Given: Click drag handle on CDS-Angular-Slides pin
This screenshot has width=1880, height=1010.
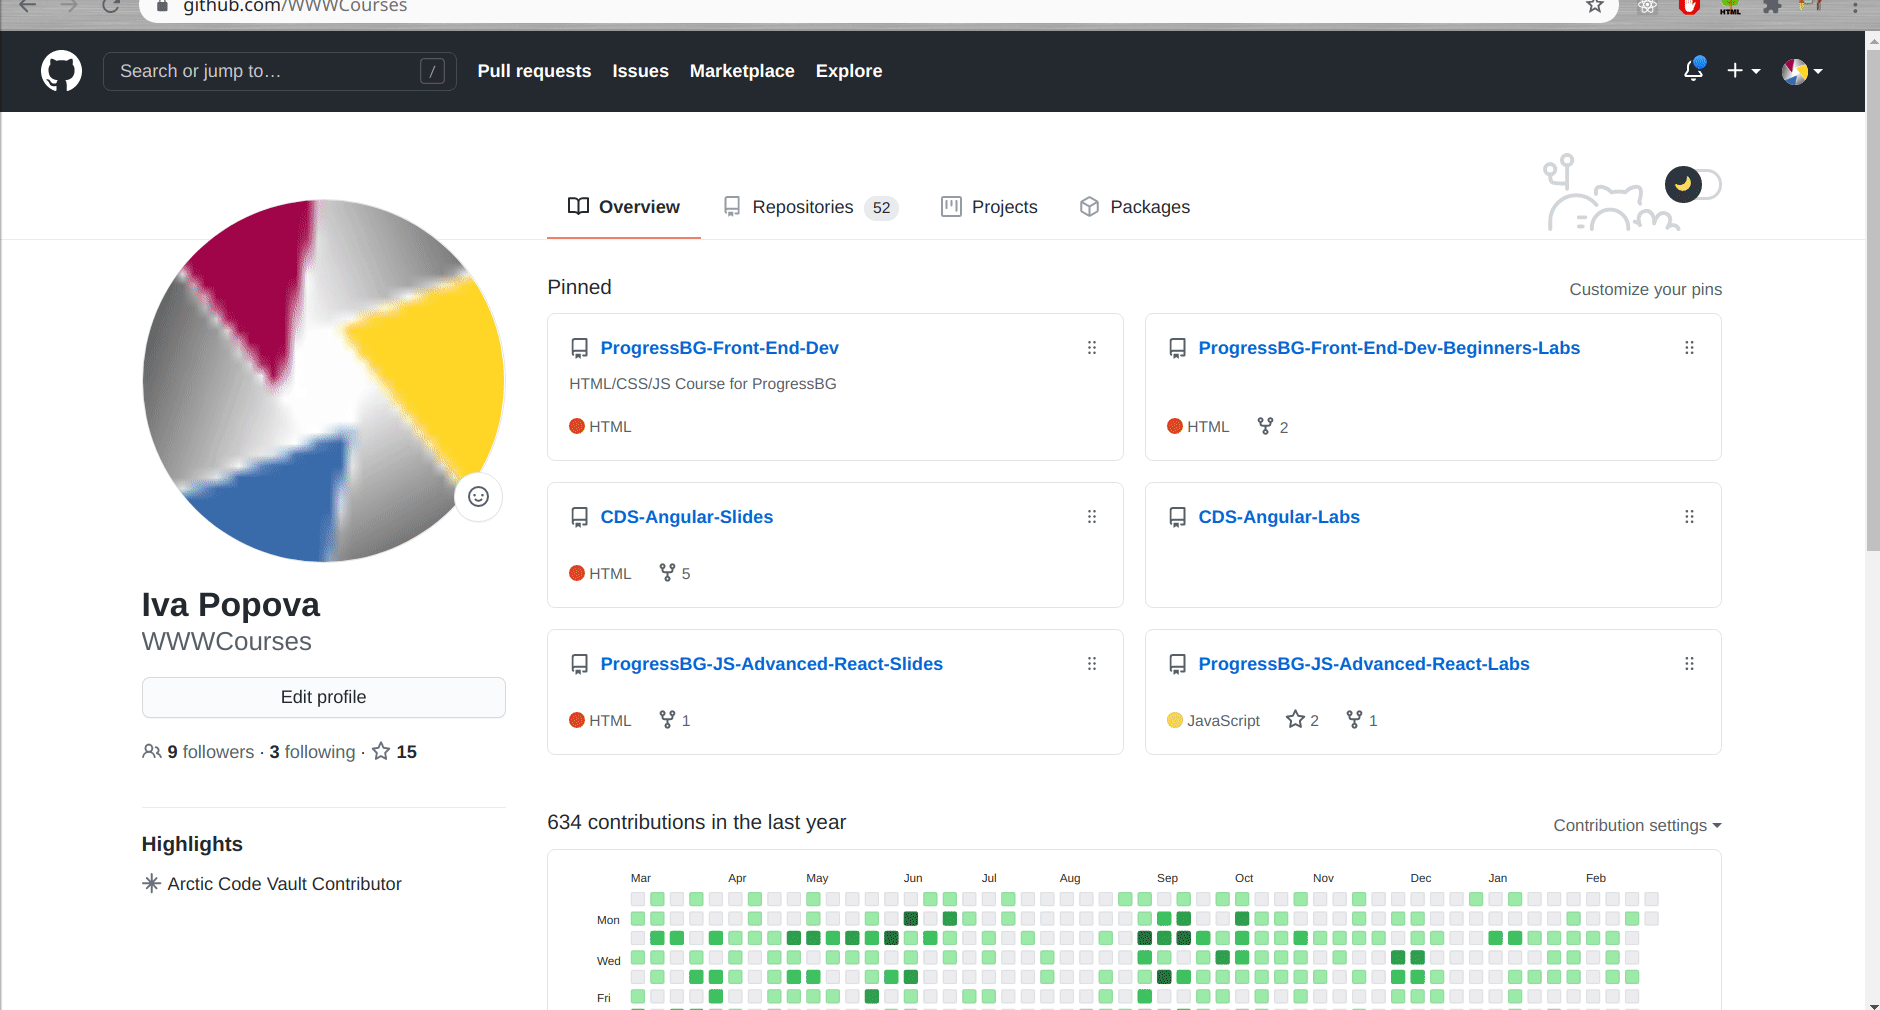Looking at the screenshot, I should pos(1092,517).
